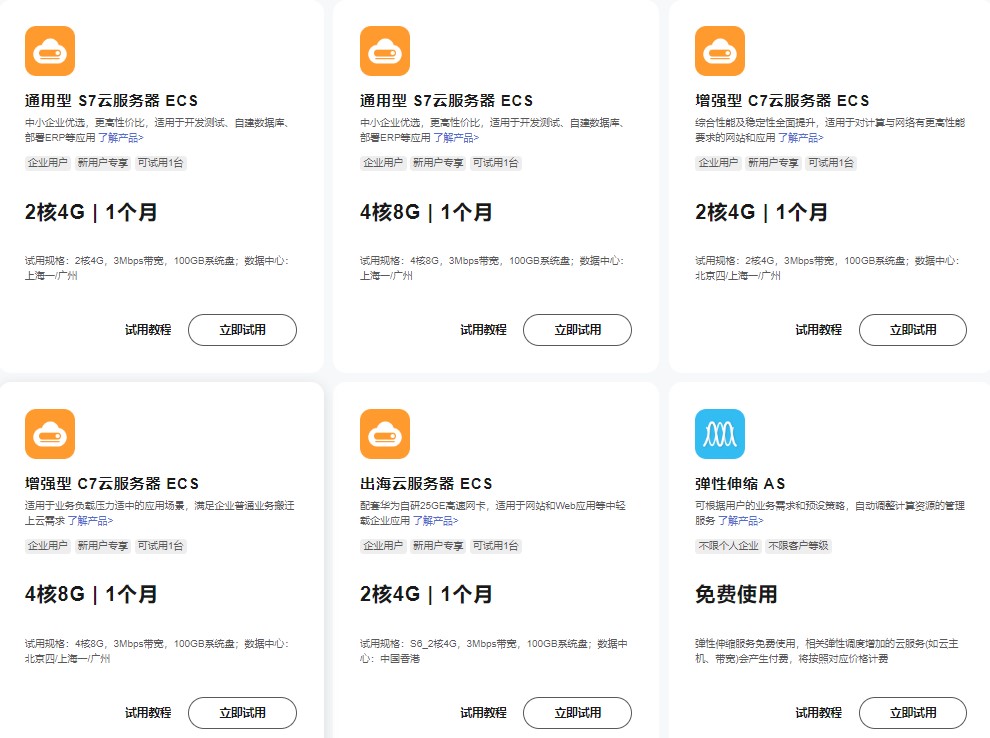Open 试用教程 on C7 2核4G card
990x738 pixels.
coord(818,330)
